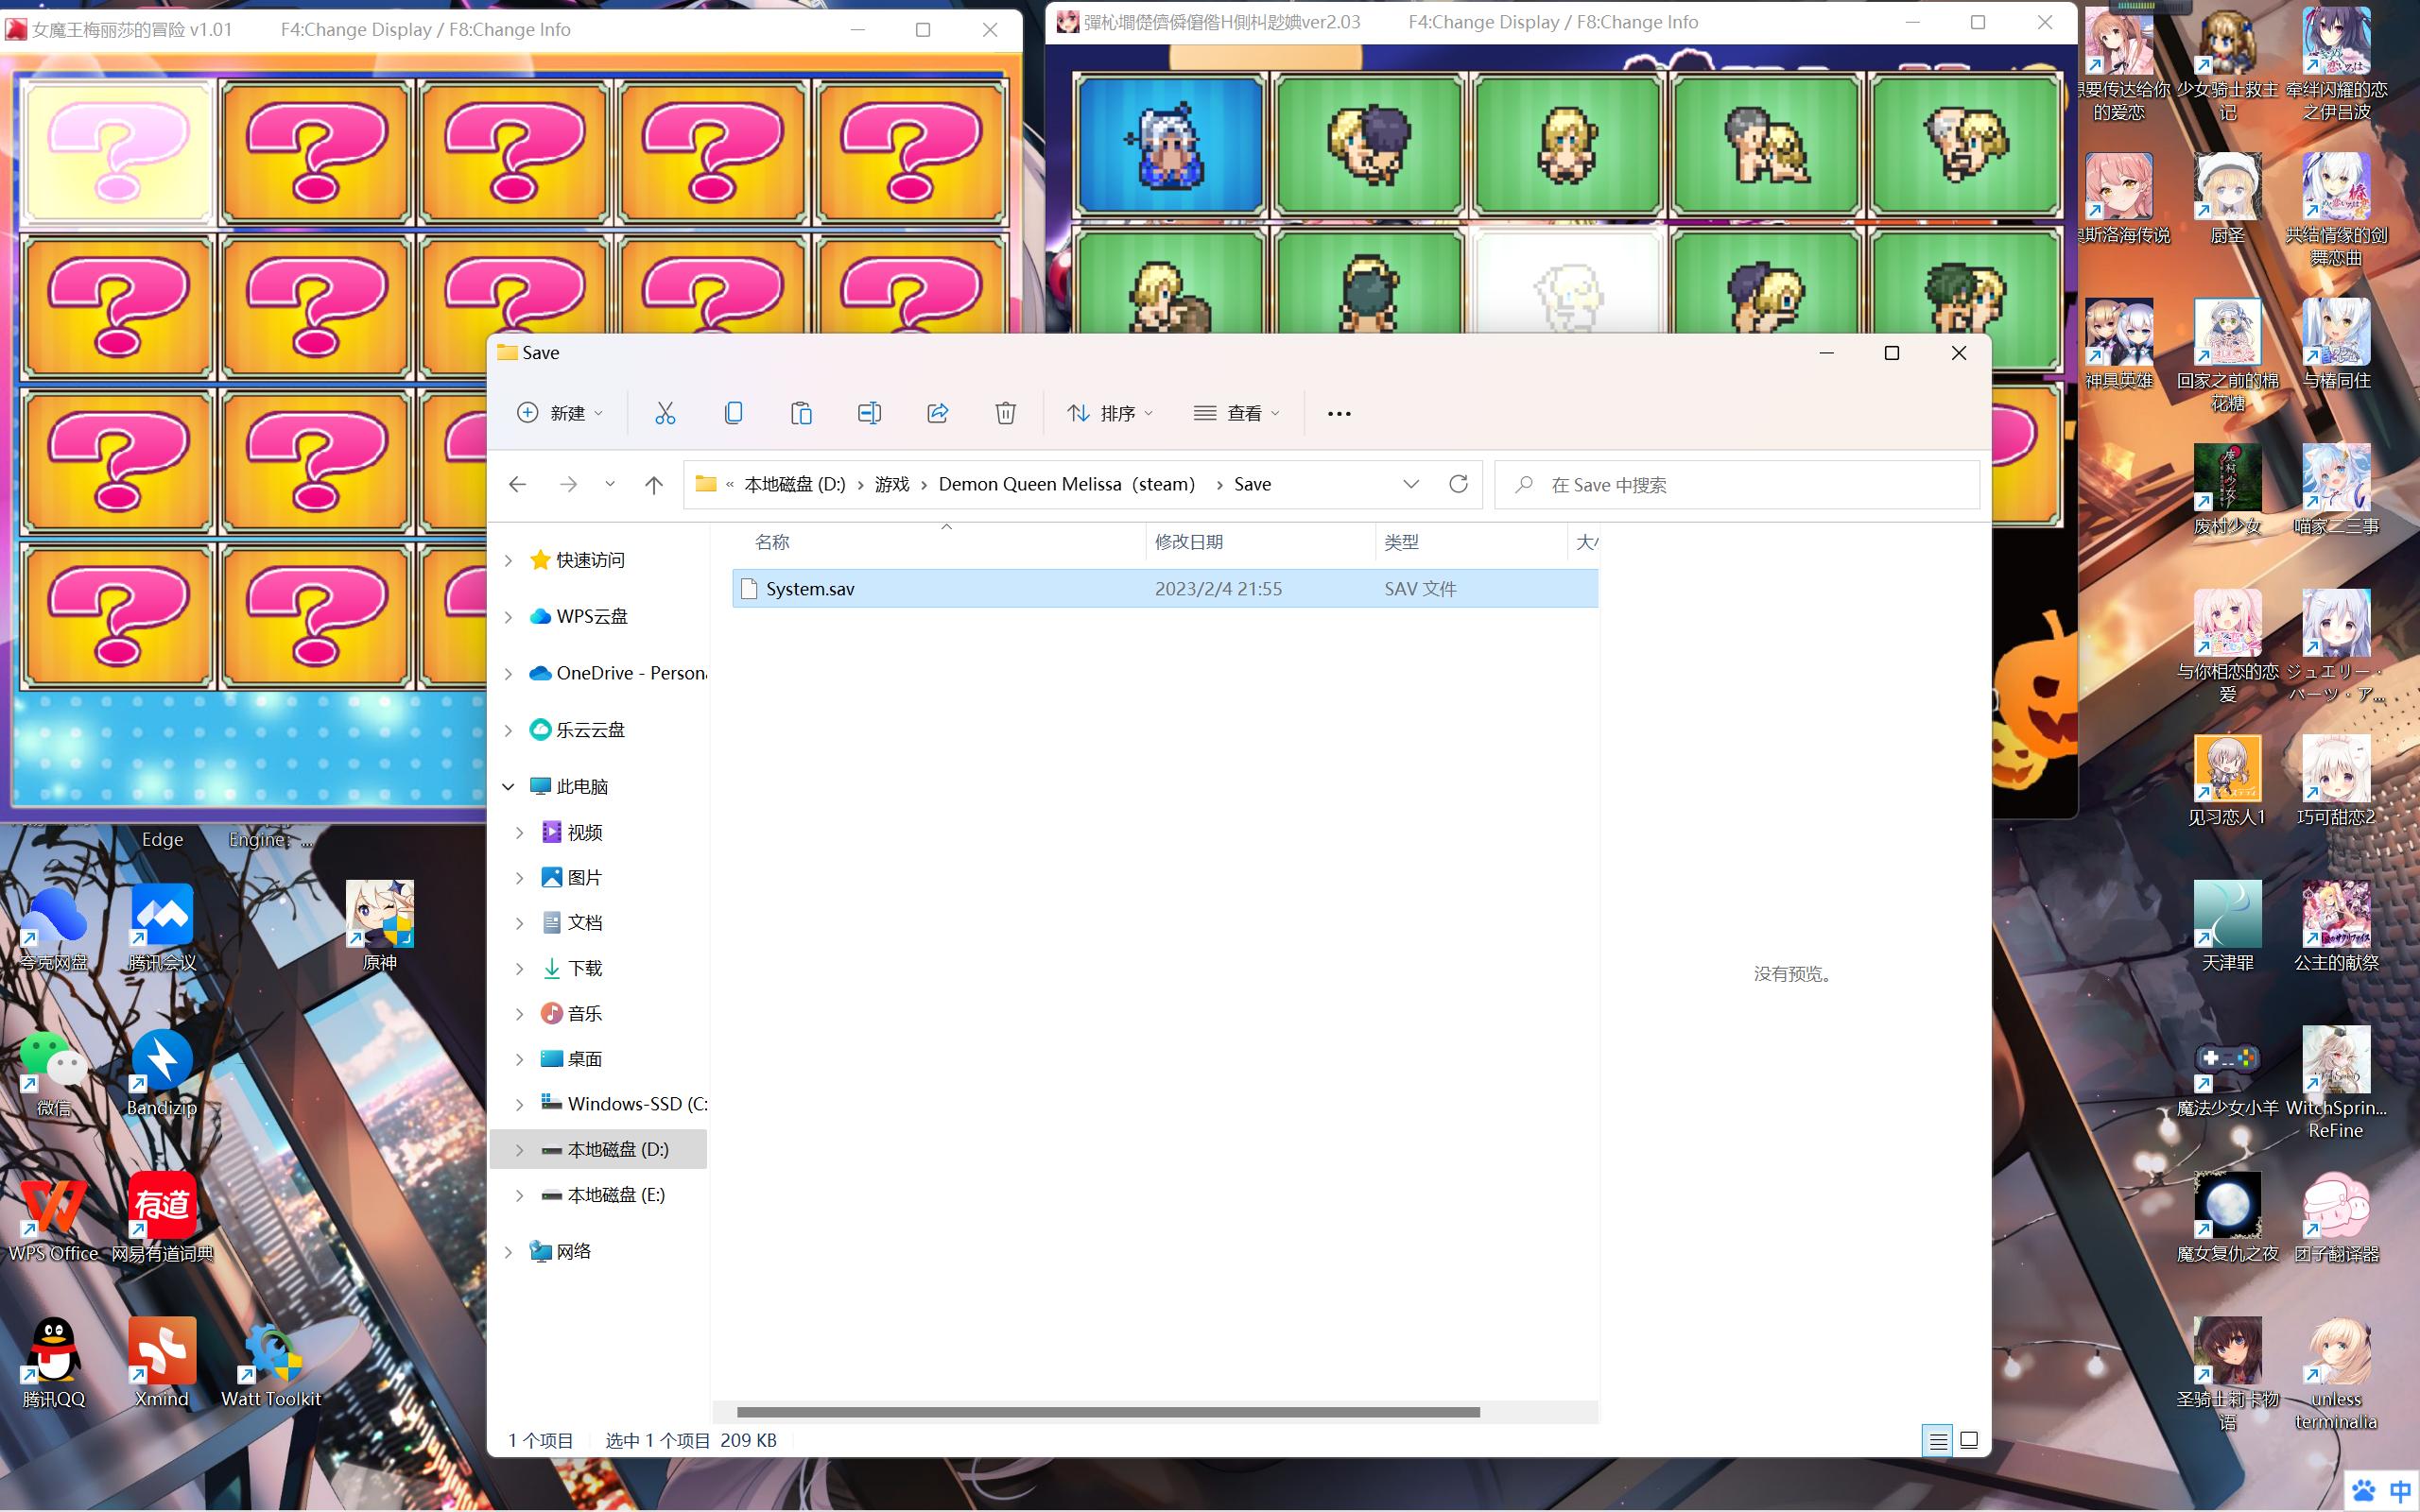
Task: Open the three-dots more options menu
Action: (1339, 413)
